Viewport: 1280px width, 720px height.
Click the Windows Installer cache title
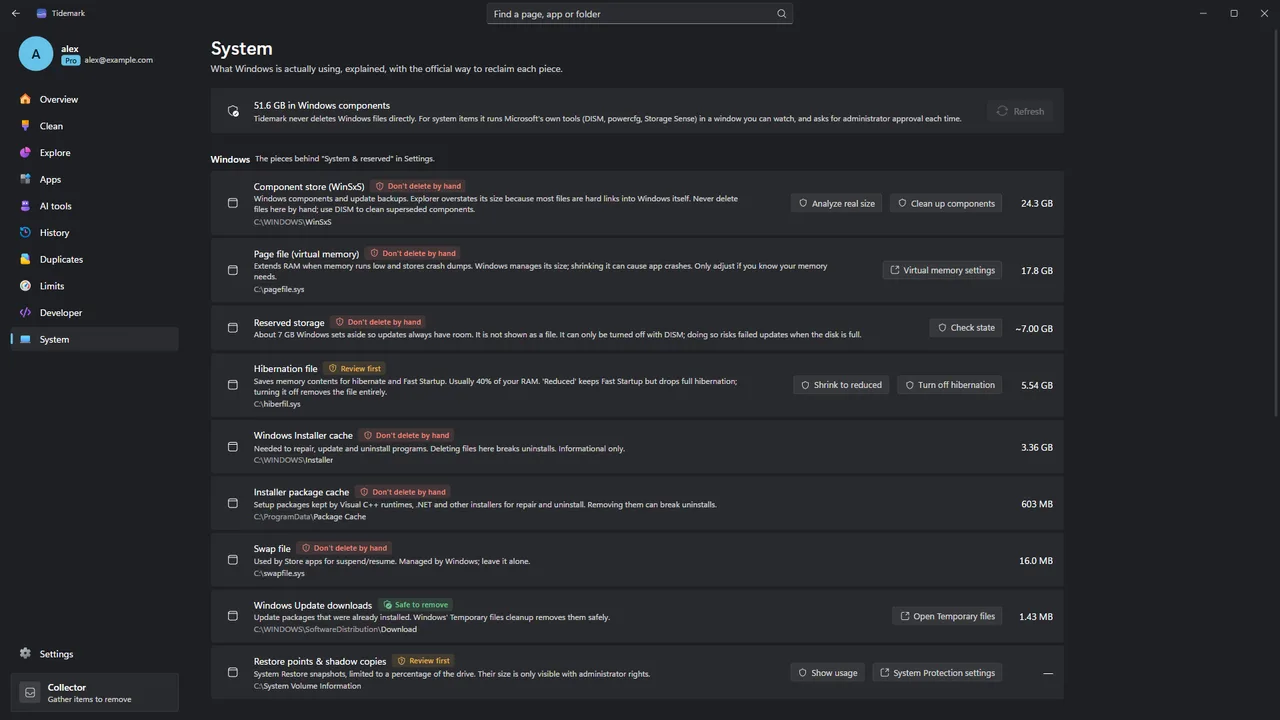click(303, 436)
